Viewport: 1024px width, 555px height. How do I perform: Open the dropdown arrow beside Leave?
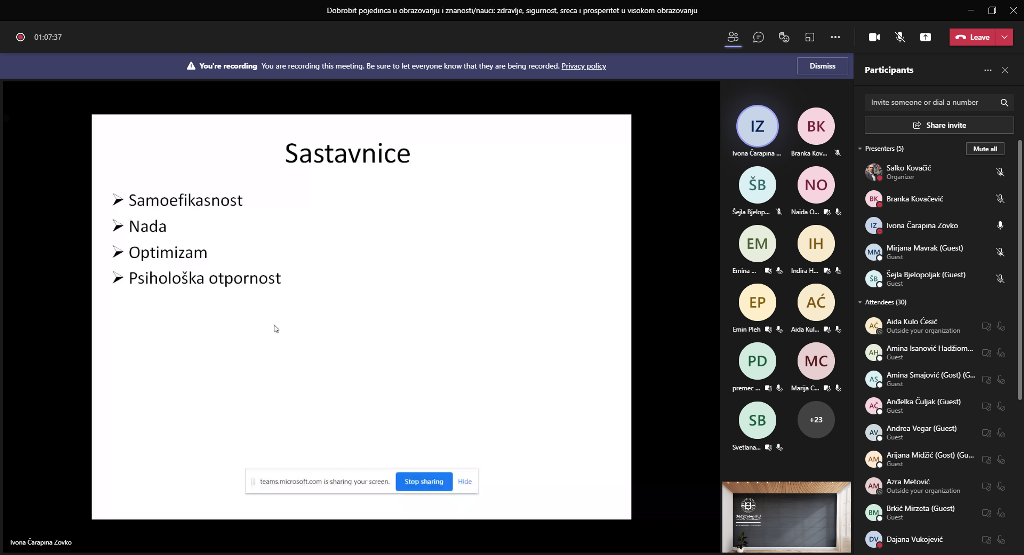1004,37
